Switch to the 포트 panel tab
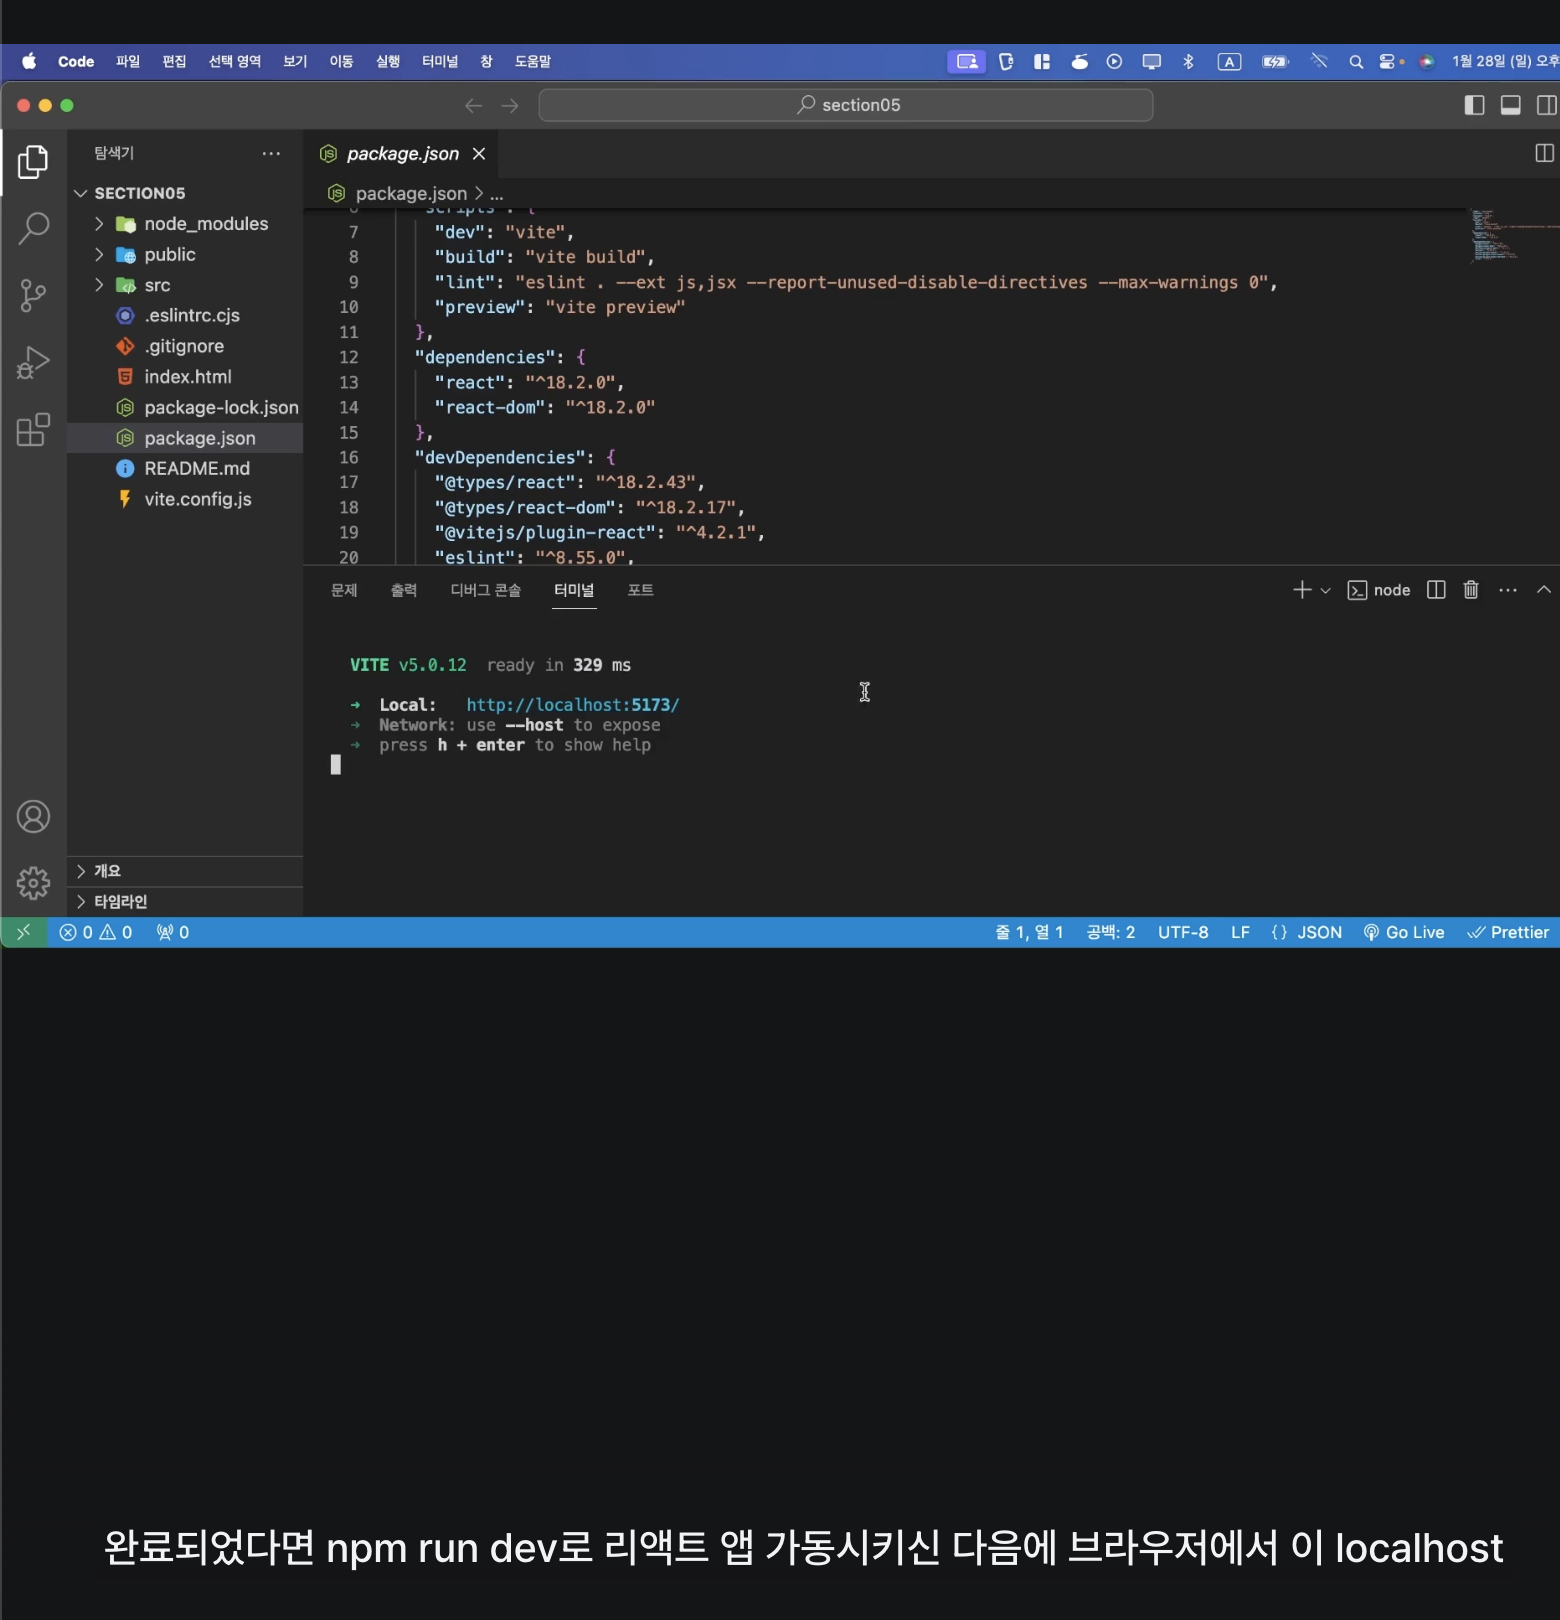The image size is (1560, 1620). (x=640, y=590)
